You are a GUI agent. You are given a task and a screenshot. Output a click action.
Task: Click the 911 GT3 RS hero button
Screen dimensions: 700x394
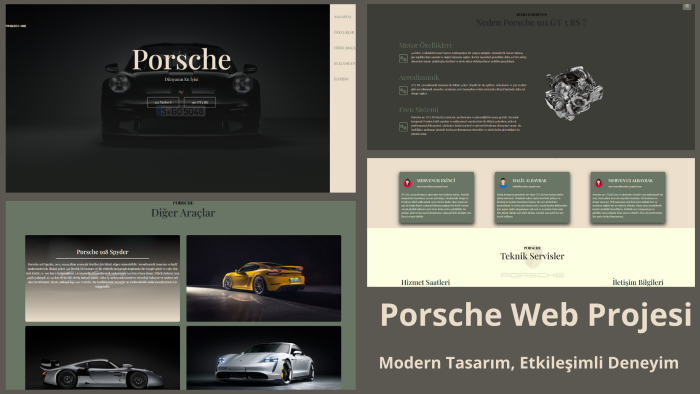click(200, 102)
